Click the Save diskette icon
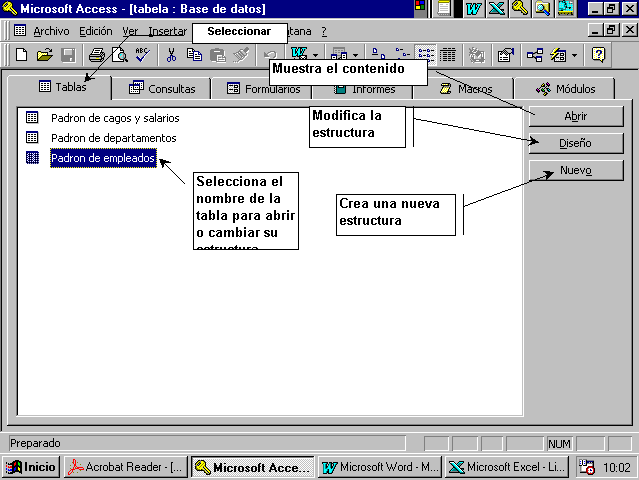 point(68,55)
